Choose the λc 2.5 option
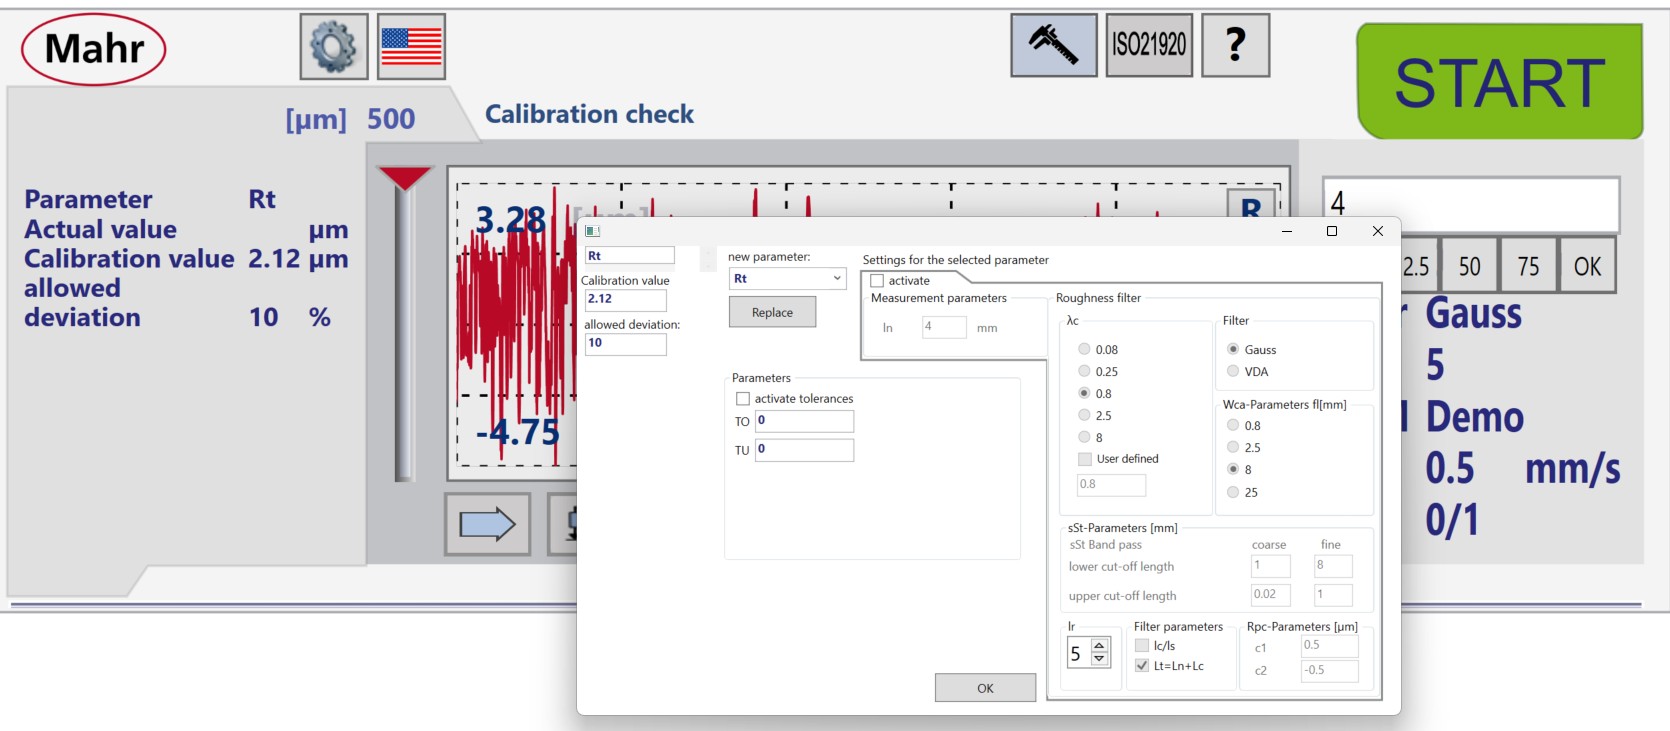The height and width of the screenshot is (731, 1670). coord(1084,416)
